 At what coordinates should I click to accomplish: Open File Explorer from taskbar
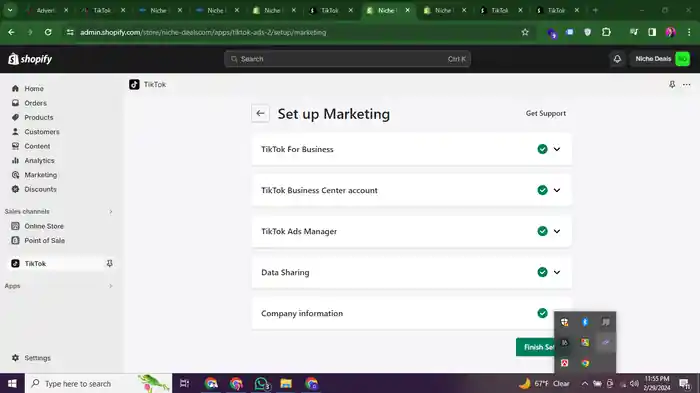click(x=286, y=383)
